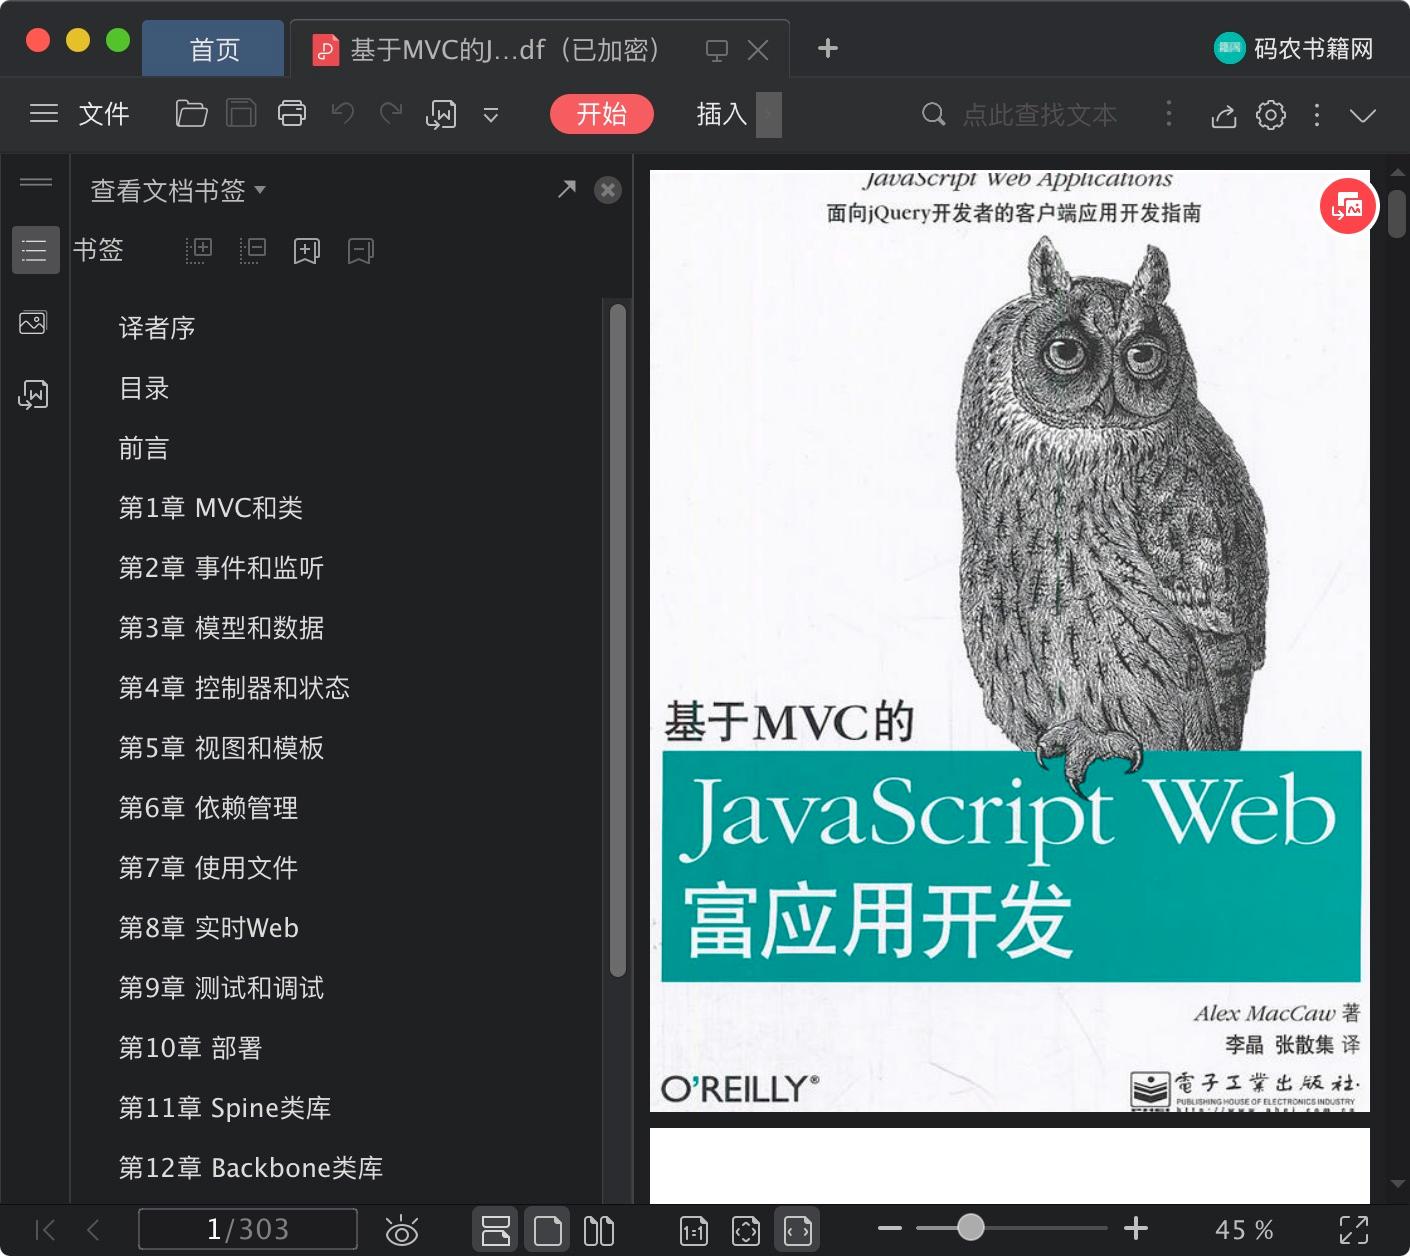Toggle two-page view
Image resolution: width=1410 pixels, height=1256 pixels.
[x=599, y=1230]
